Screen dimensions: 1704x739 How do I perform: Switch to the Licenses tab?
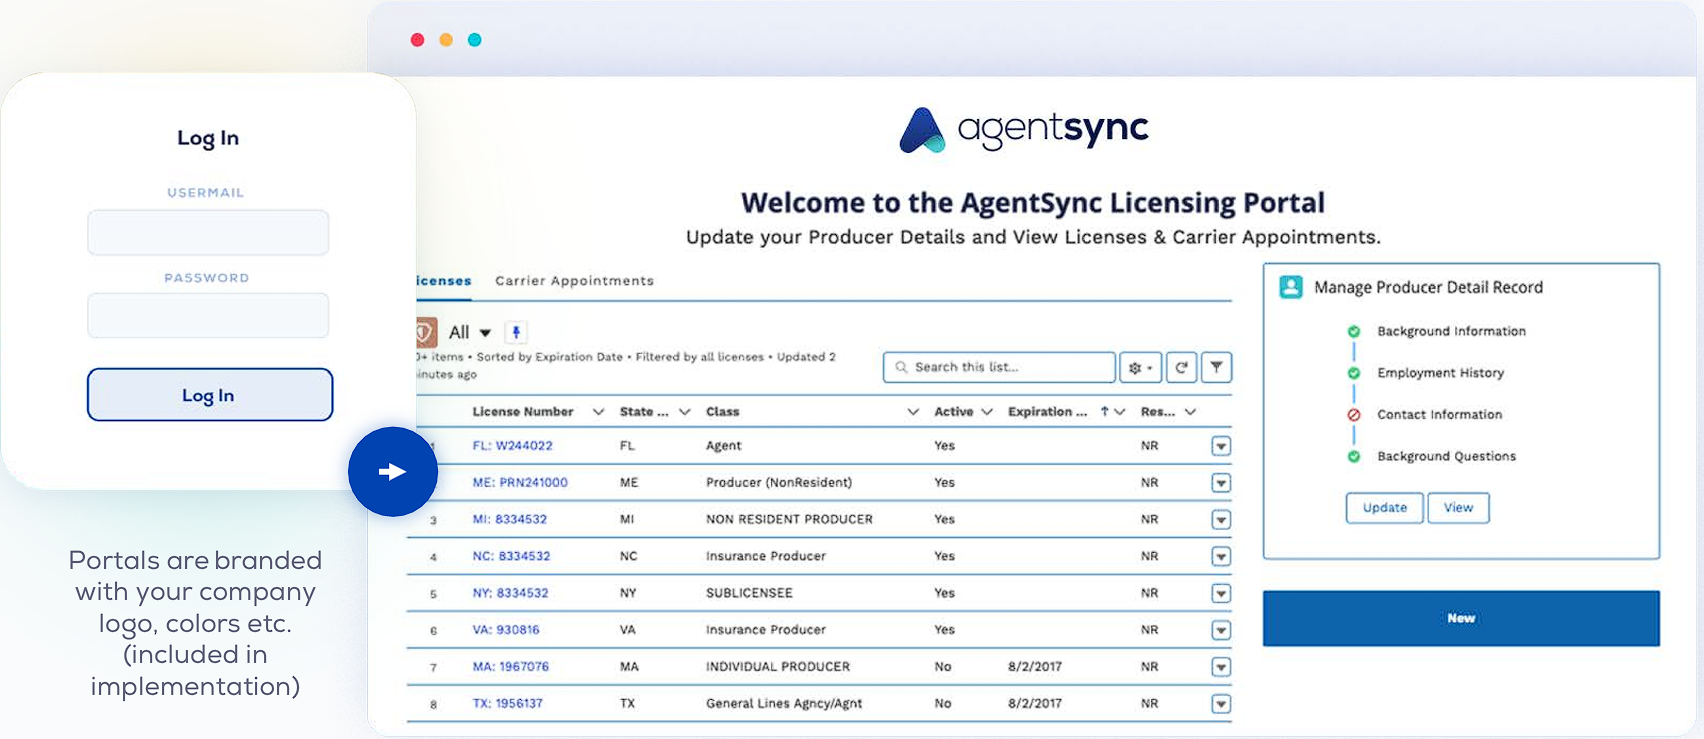[443, 281]
